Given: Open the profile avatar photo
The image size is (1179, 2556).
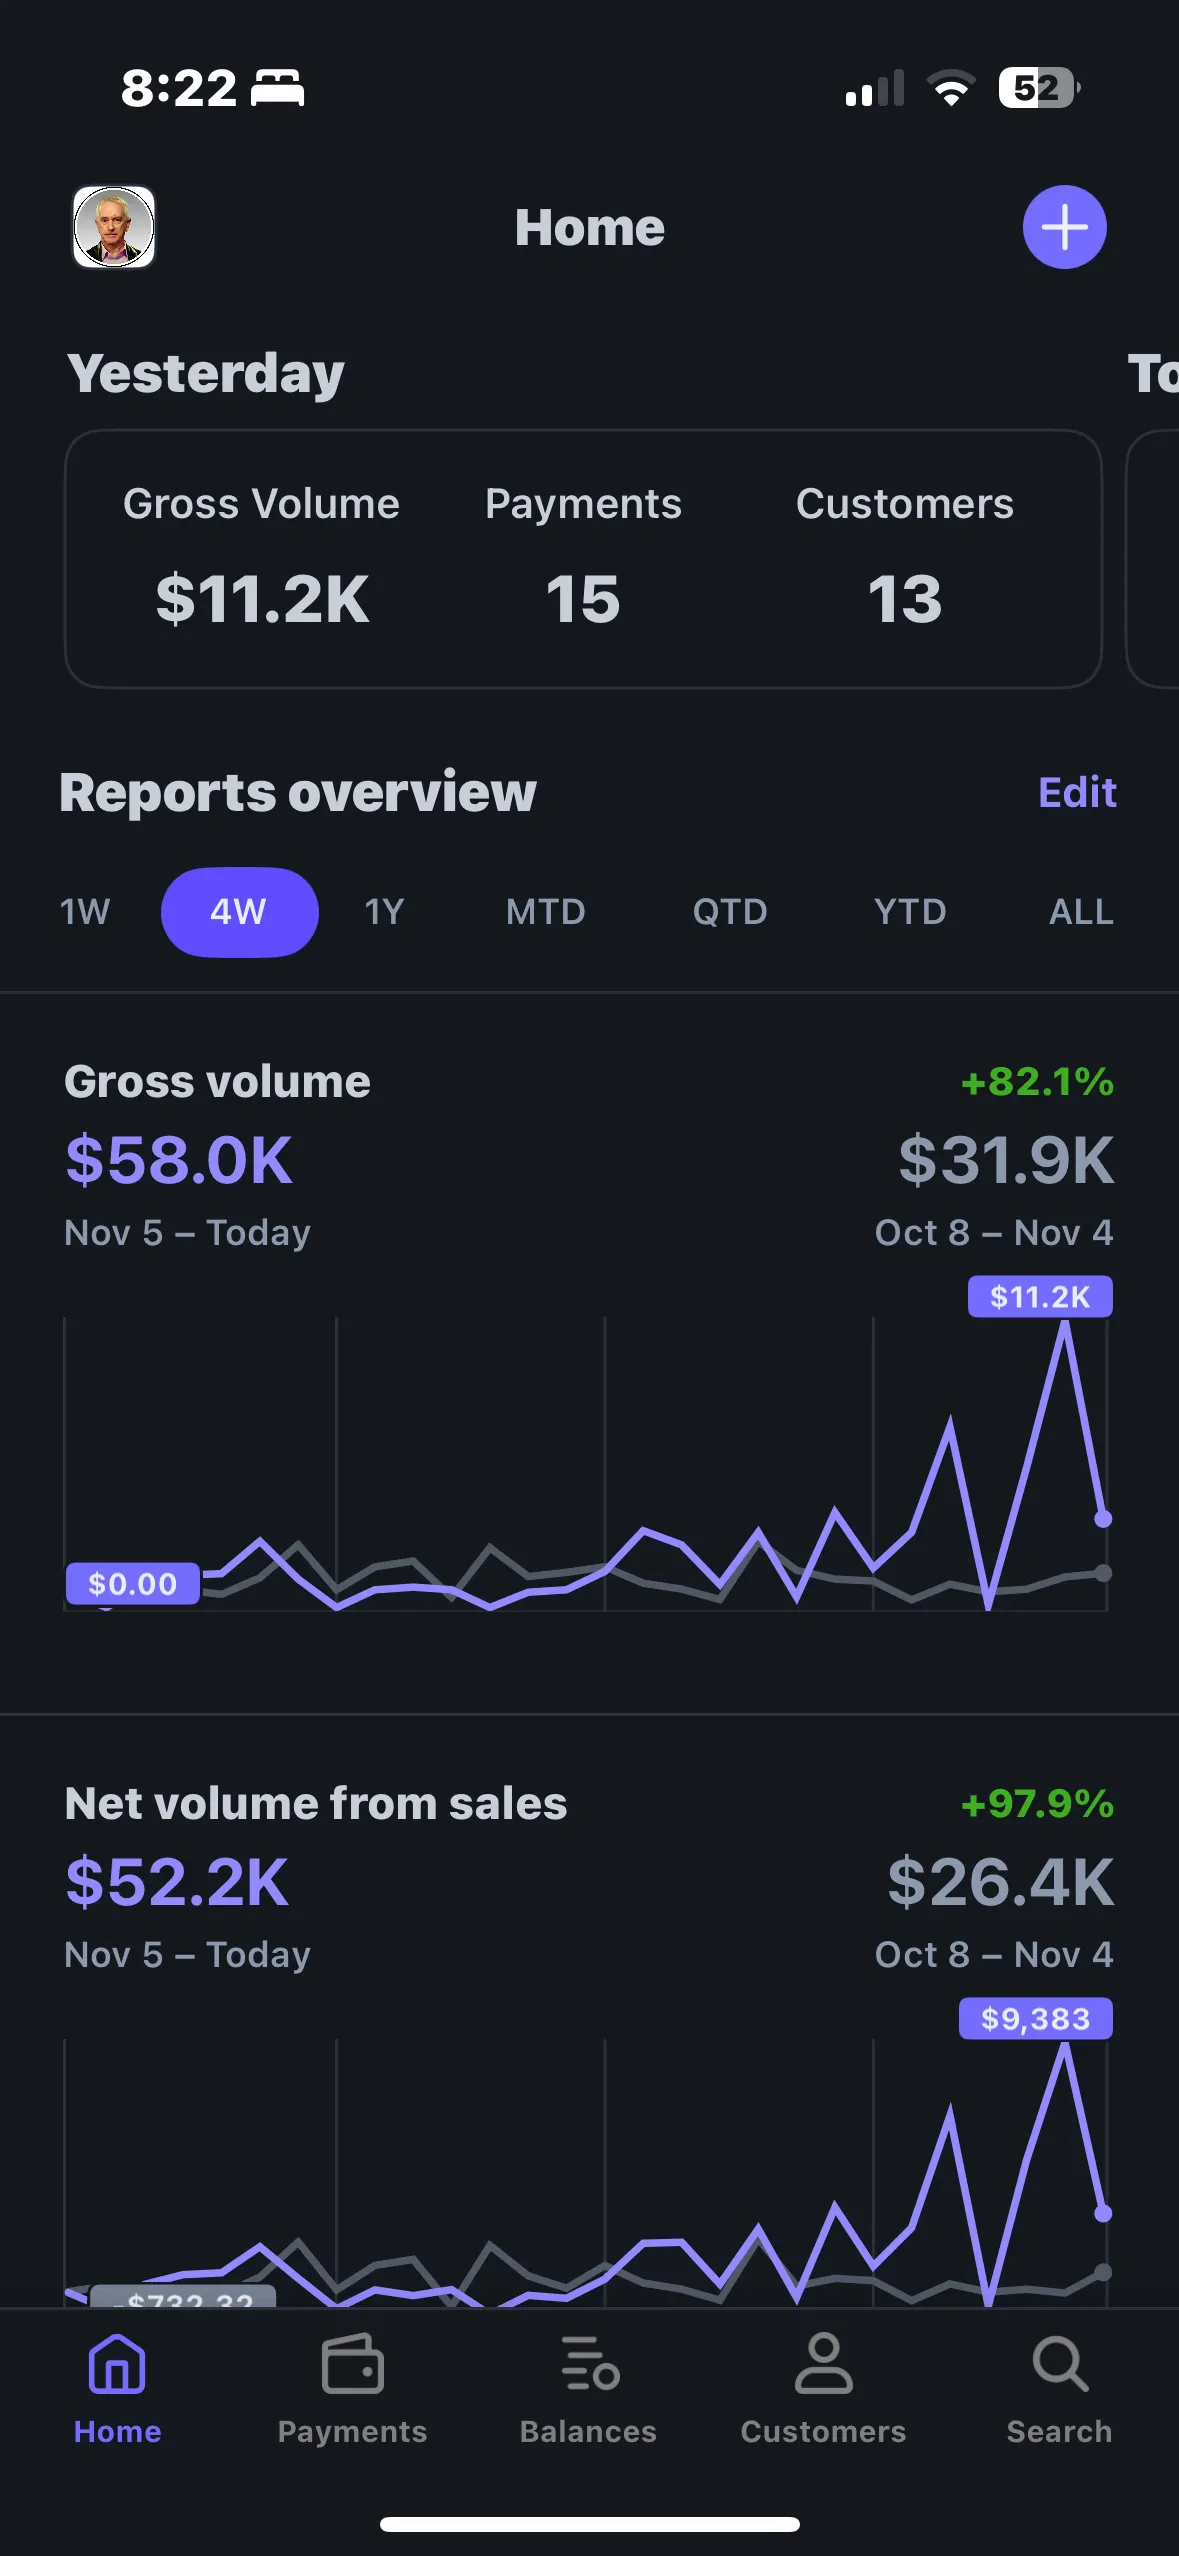Looking at the screenshot, I should [x=114, y=227].
